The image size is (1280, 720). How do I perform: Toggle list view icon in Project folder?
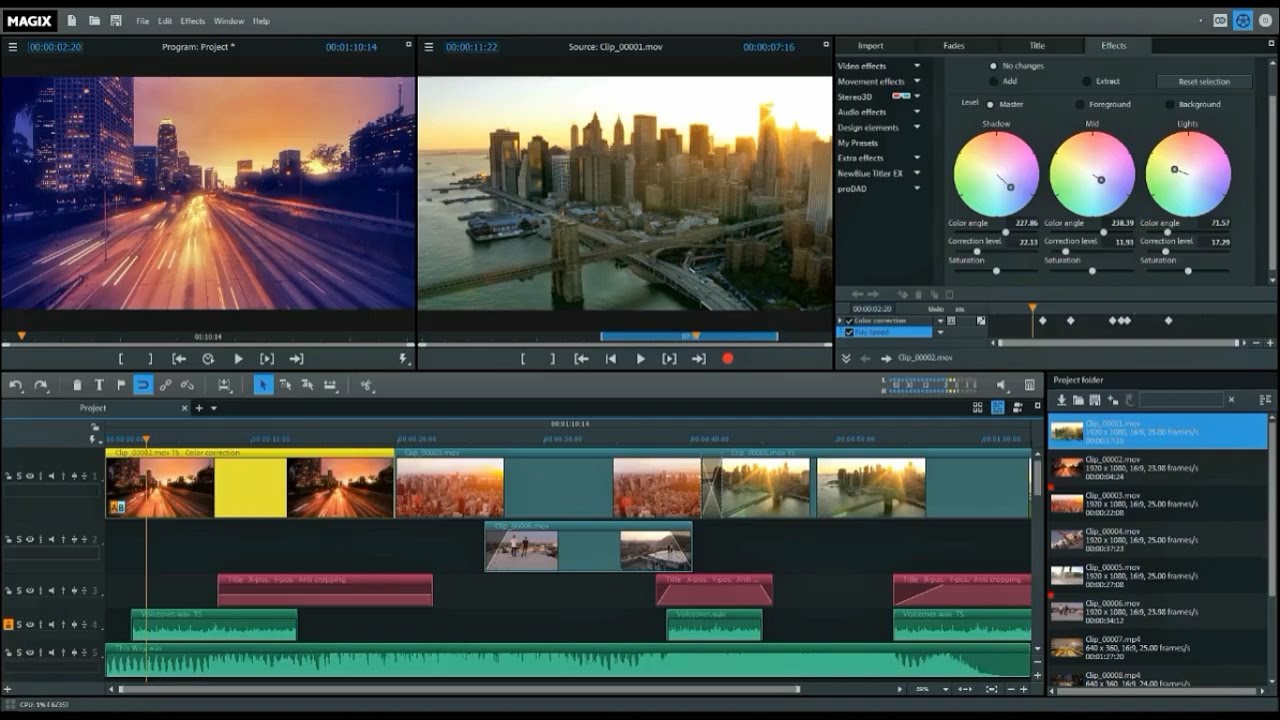[1265, 400]
